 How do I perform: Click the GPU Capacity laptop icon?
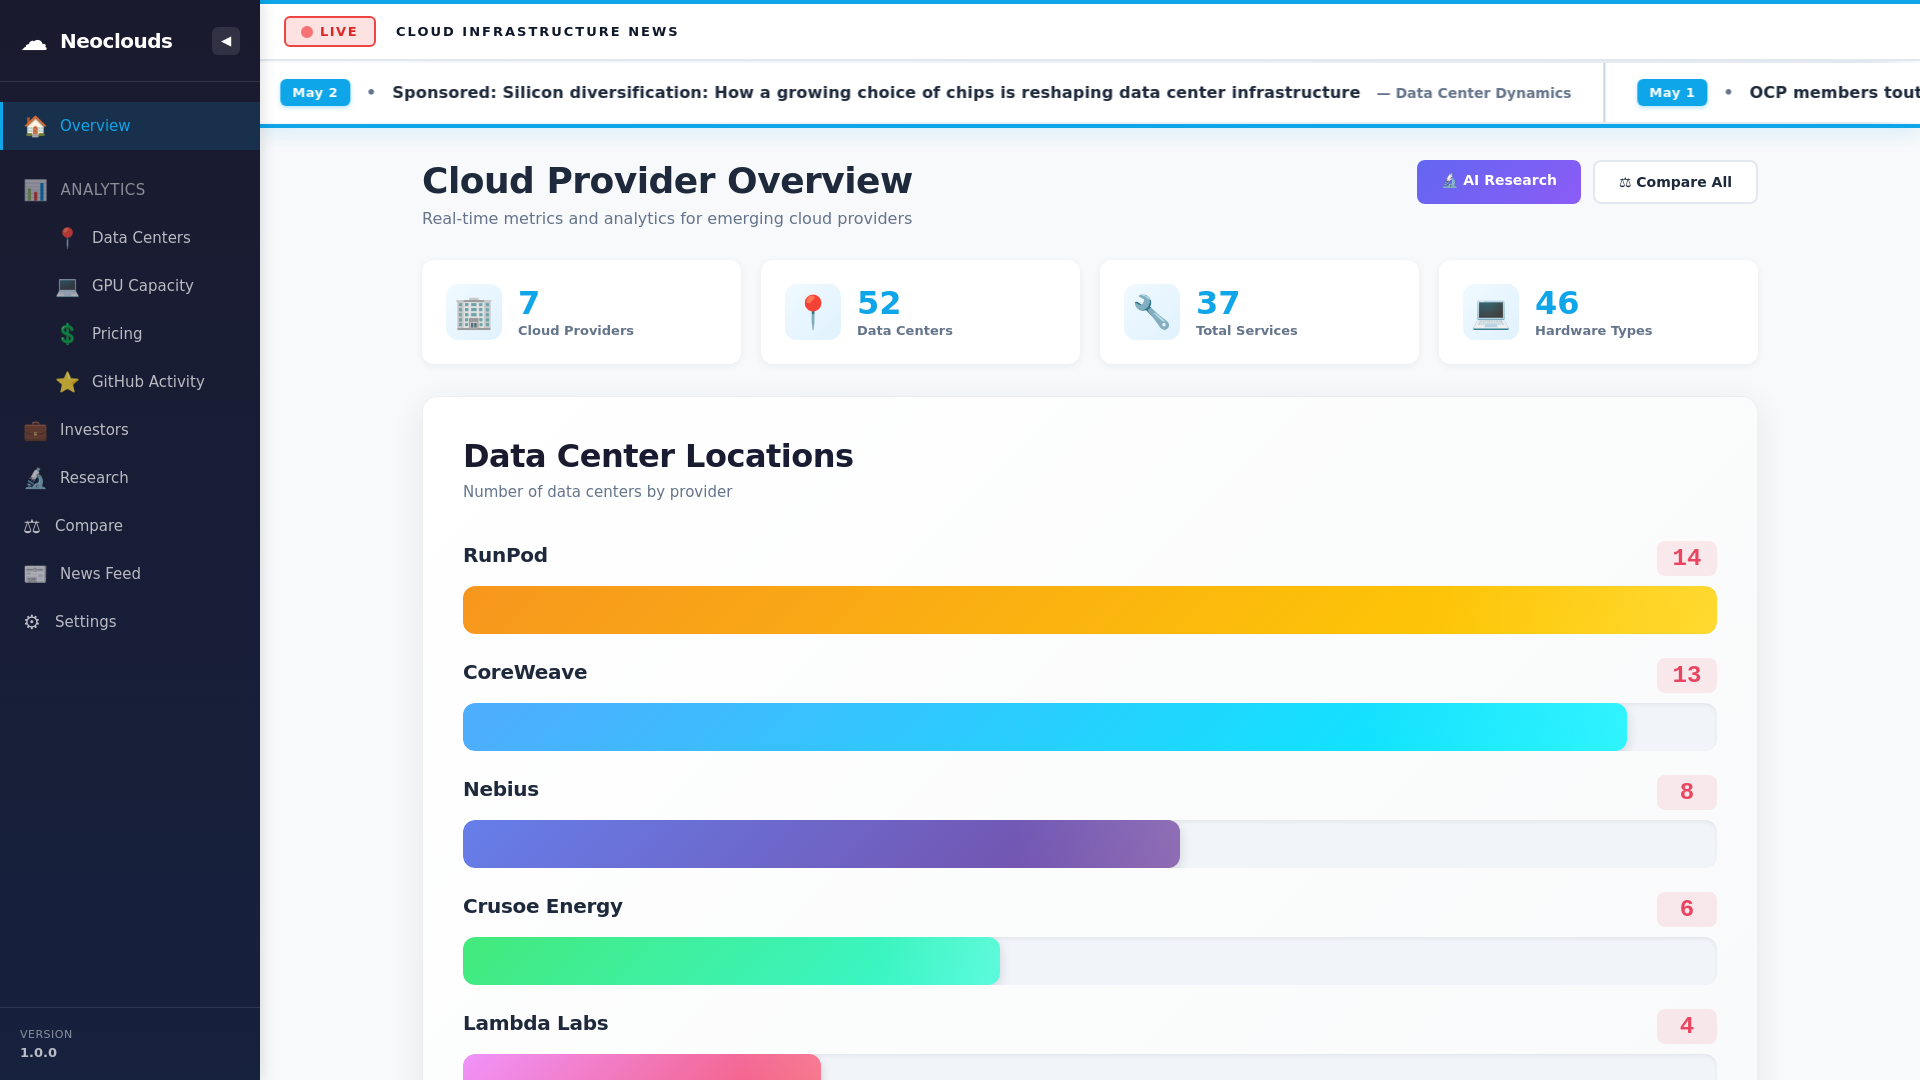67,286
